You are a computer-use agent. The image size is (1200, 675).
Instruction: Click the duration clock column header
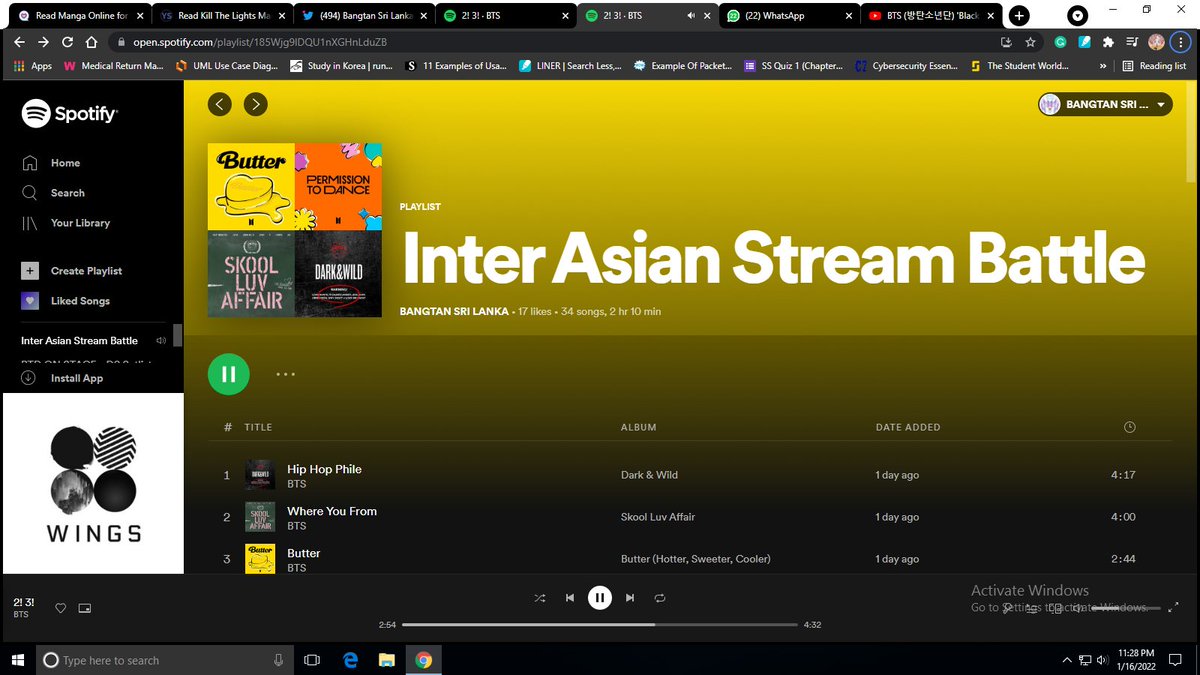click(x=1130, y=427)
